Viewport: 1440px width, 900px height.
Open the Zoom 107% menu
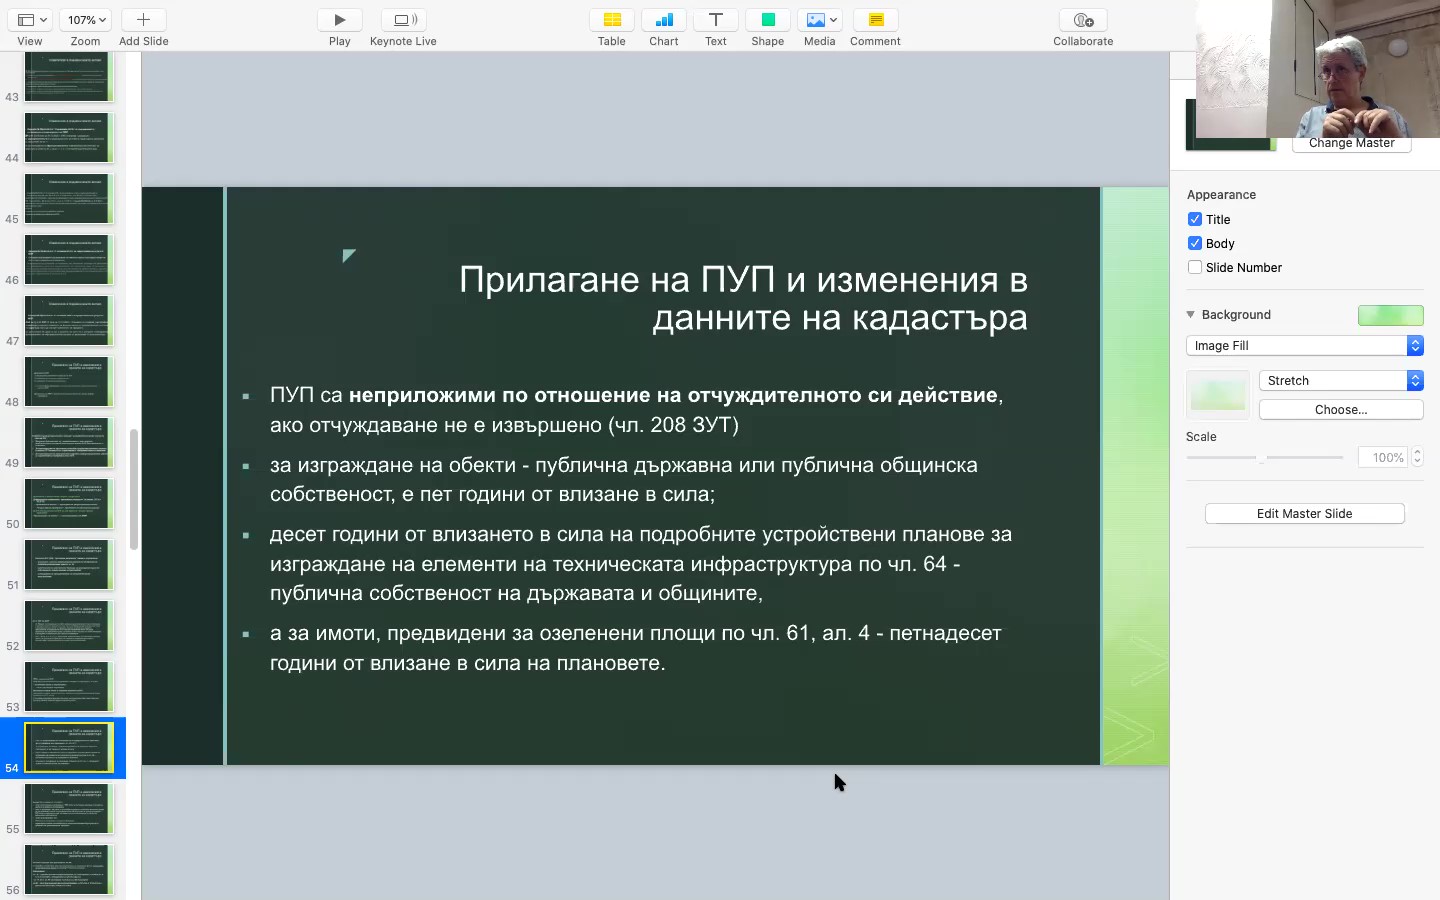pos(86,20)
